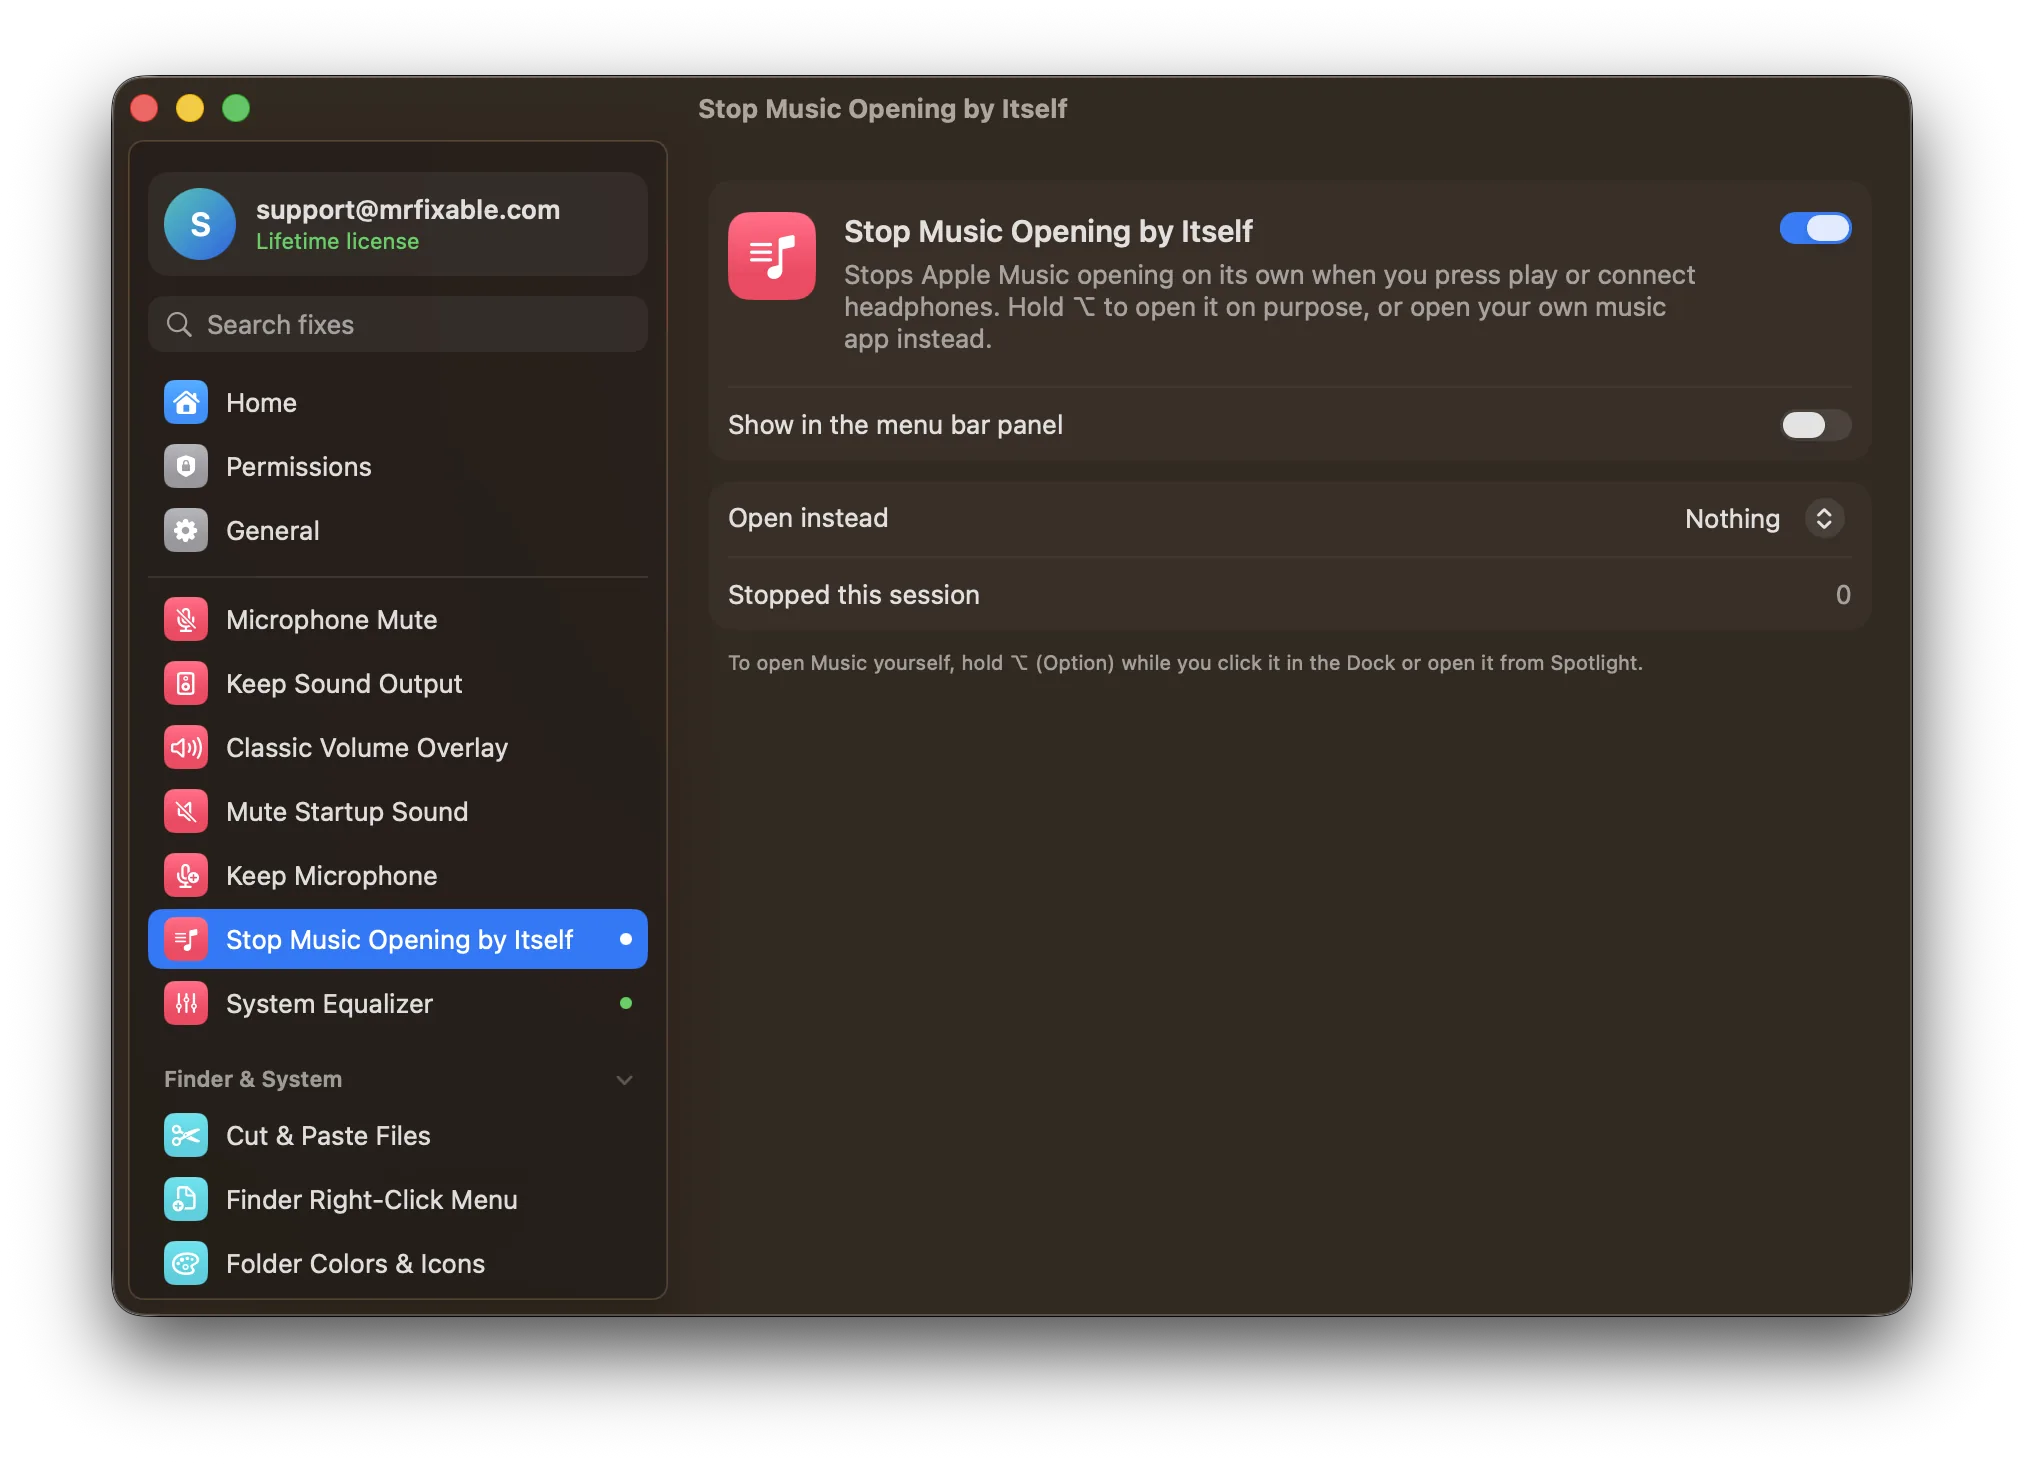Open Keep Sound Output settings
This screenshot has height=1464, width=2024.
[398, 683]
